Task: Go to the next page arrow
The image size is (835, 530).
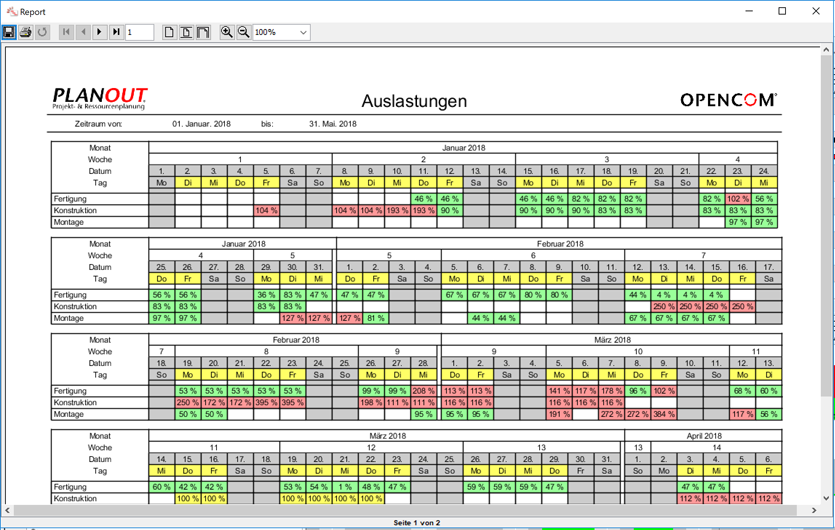Action: (100, 32)
